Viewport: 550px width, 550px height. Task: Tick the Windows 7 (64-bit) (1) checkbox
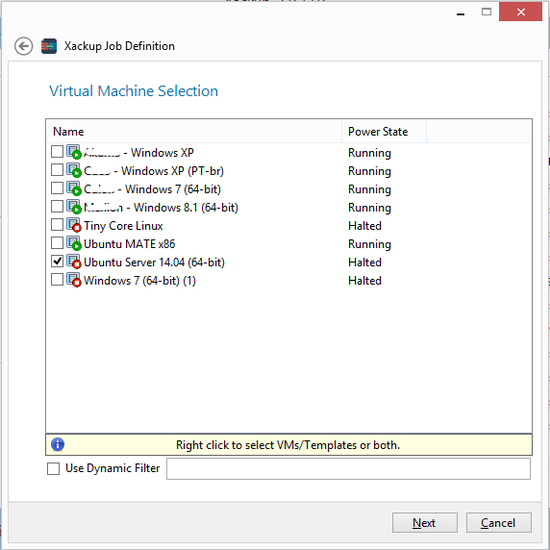57,280
